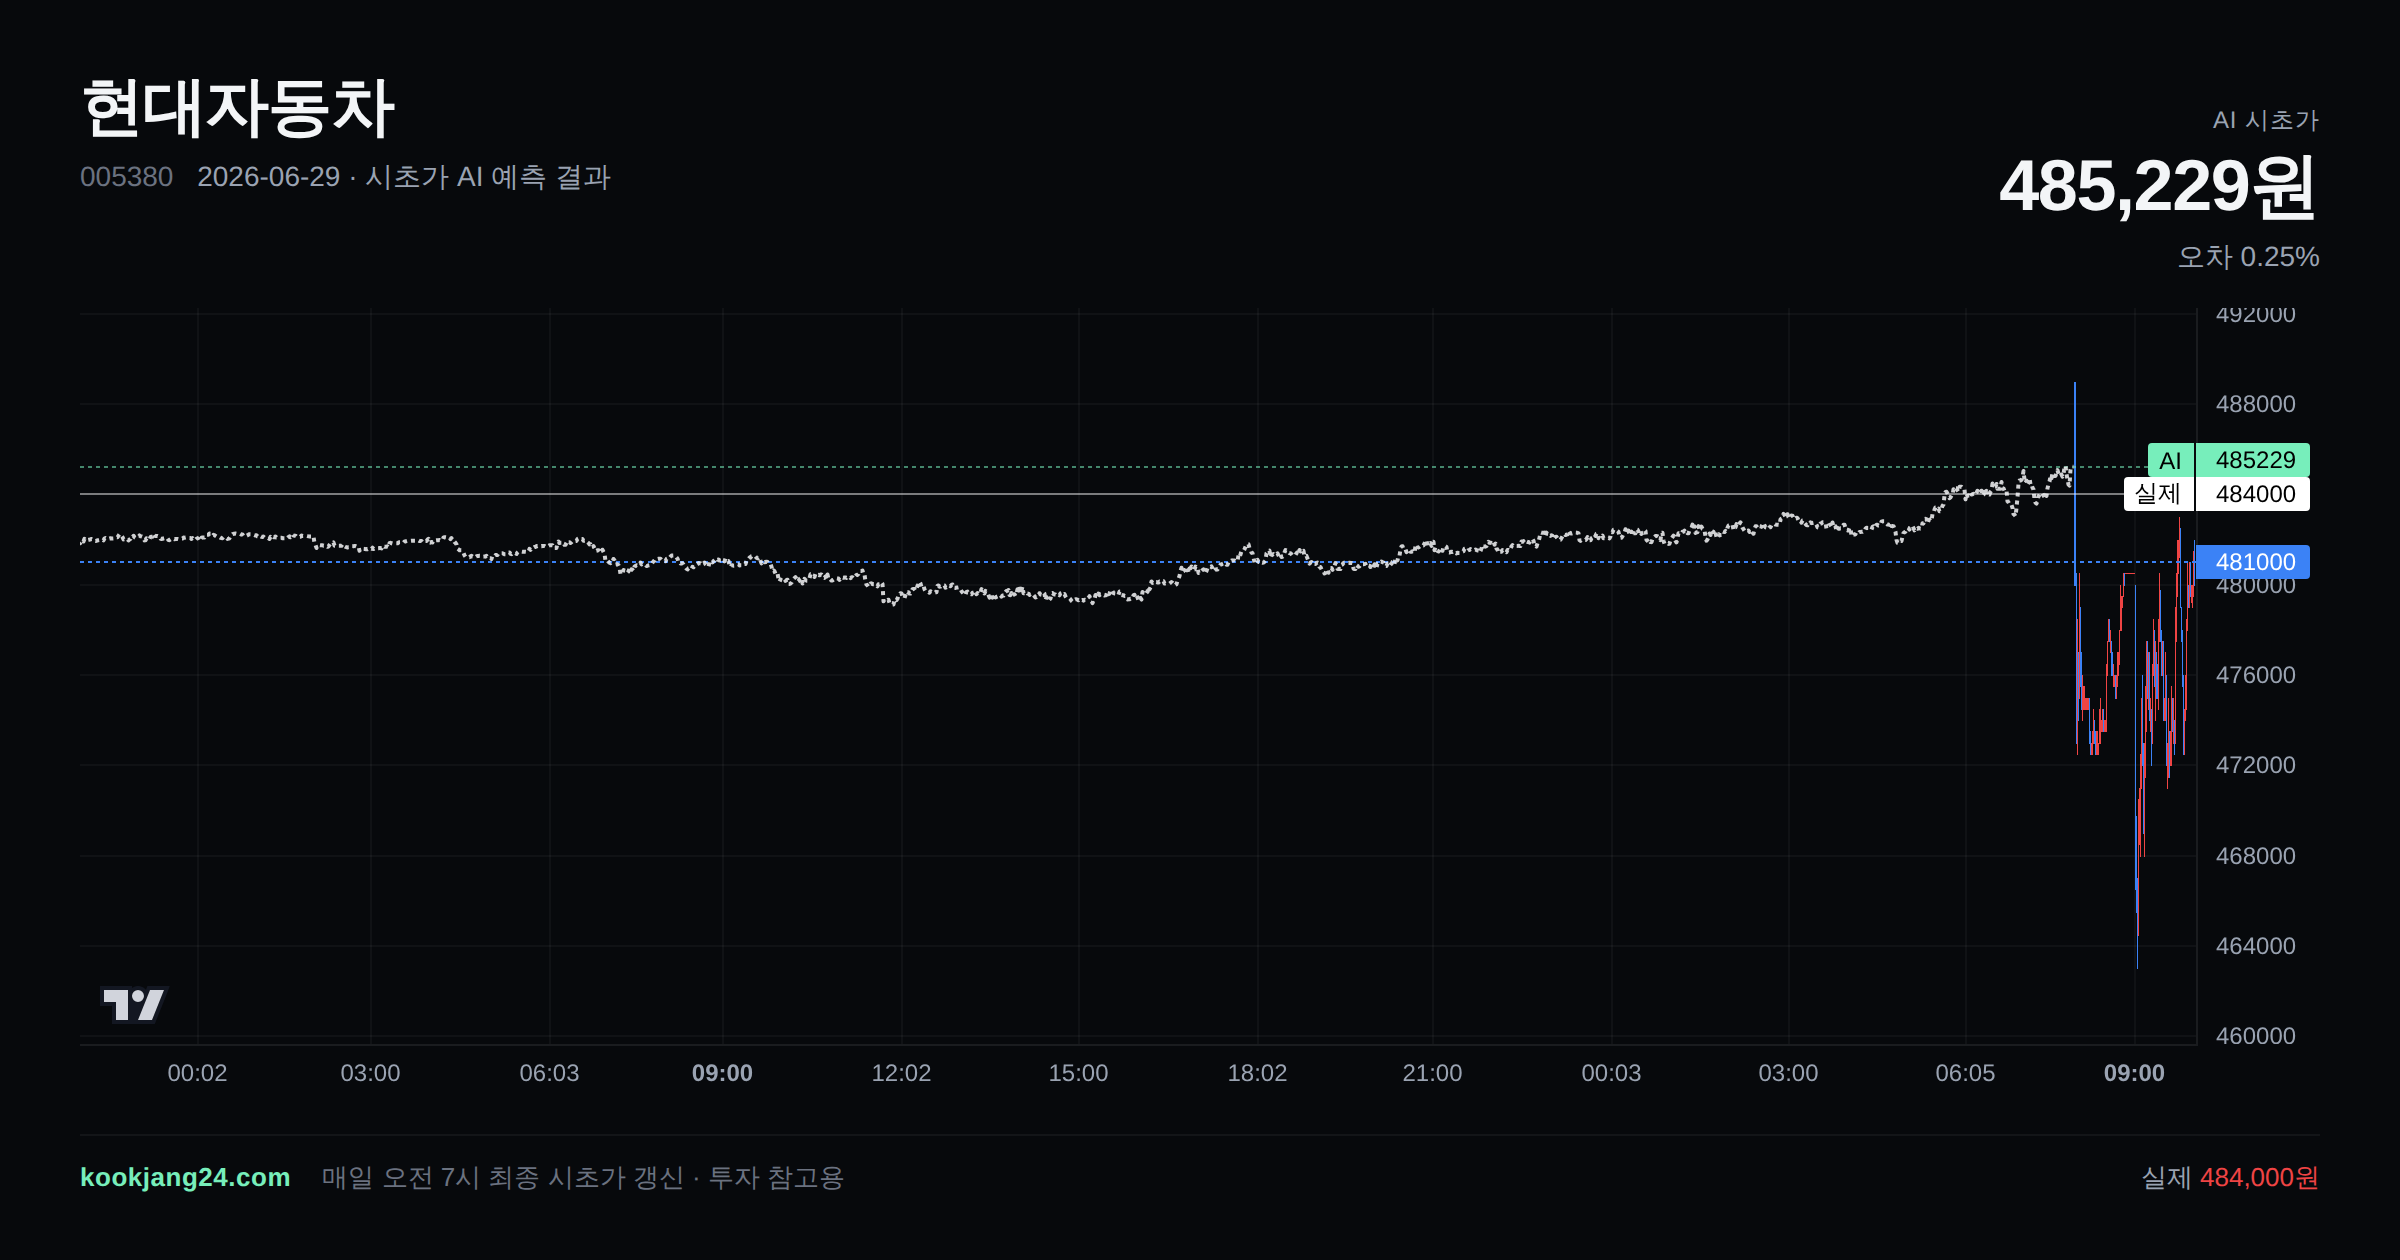Click the 15:00 time axis label
This screenshot has height=1260, width=2400.
point(1078,1073)
